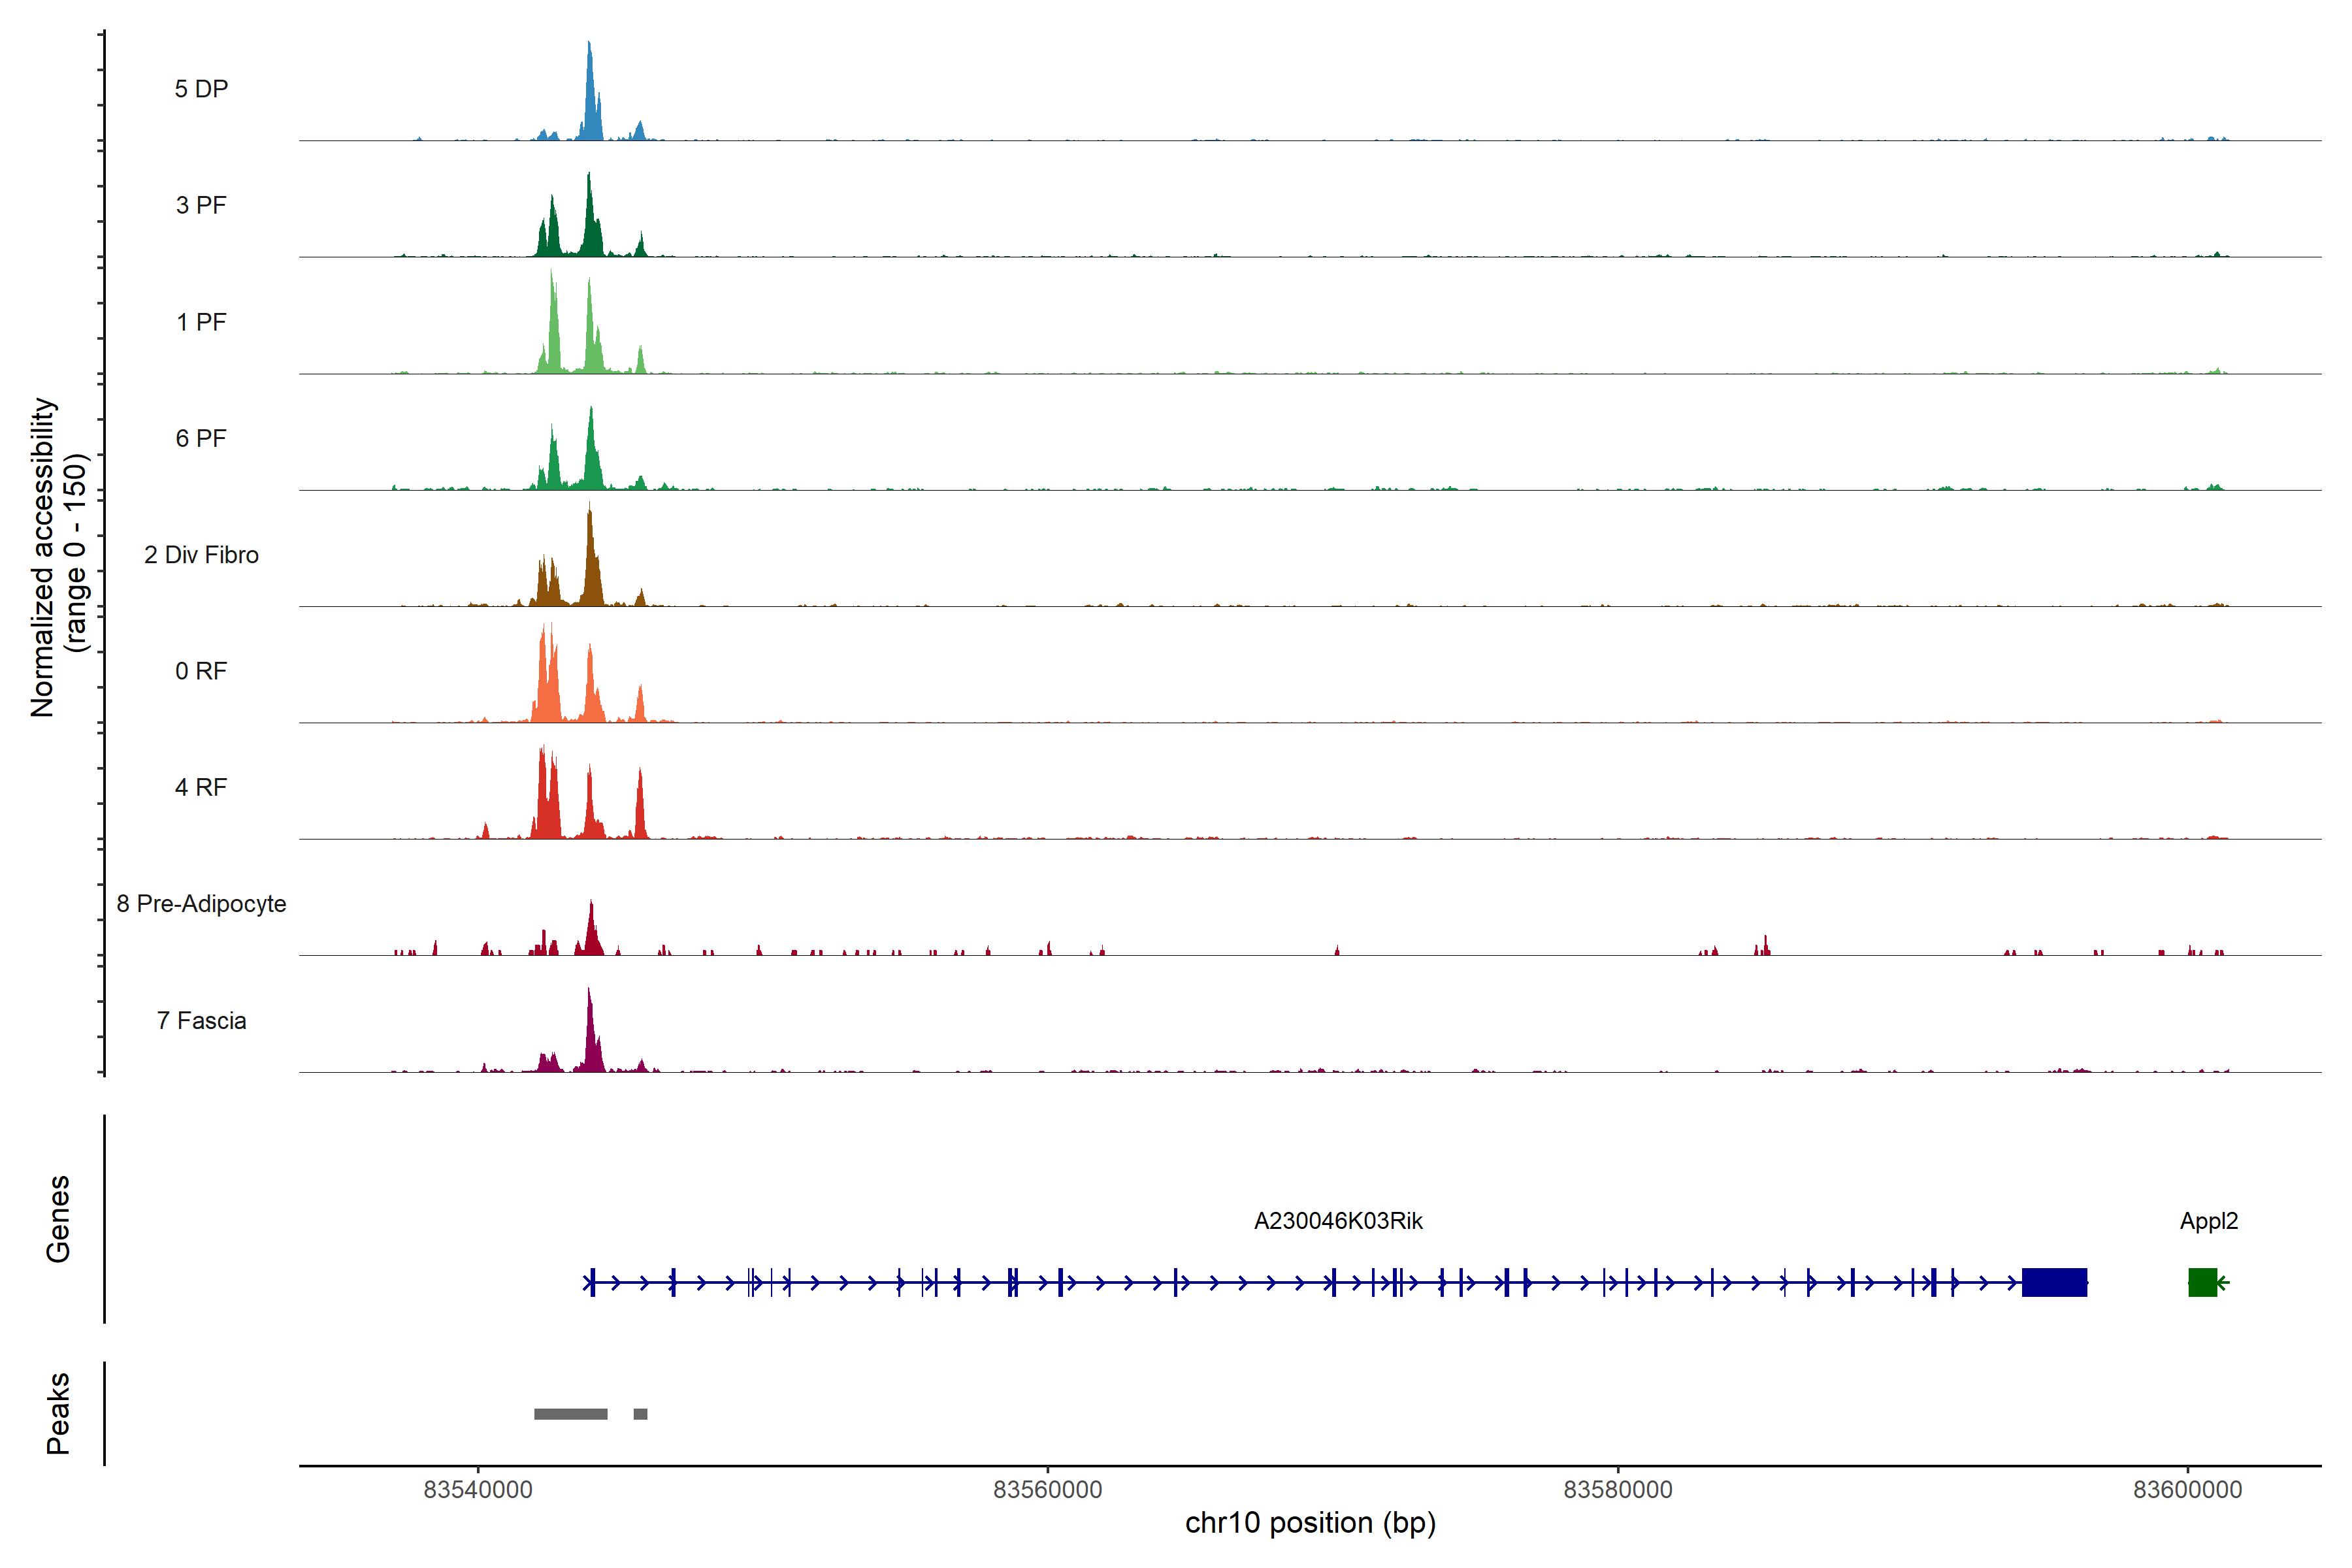Select the 6 PF track label
The image size is (2352, 1568).
click(x=201, y=438)
